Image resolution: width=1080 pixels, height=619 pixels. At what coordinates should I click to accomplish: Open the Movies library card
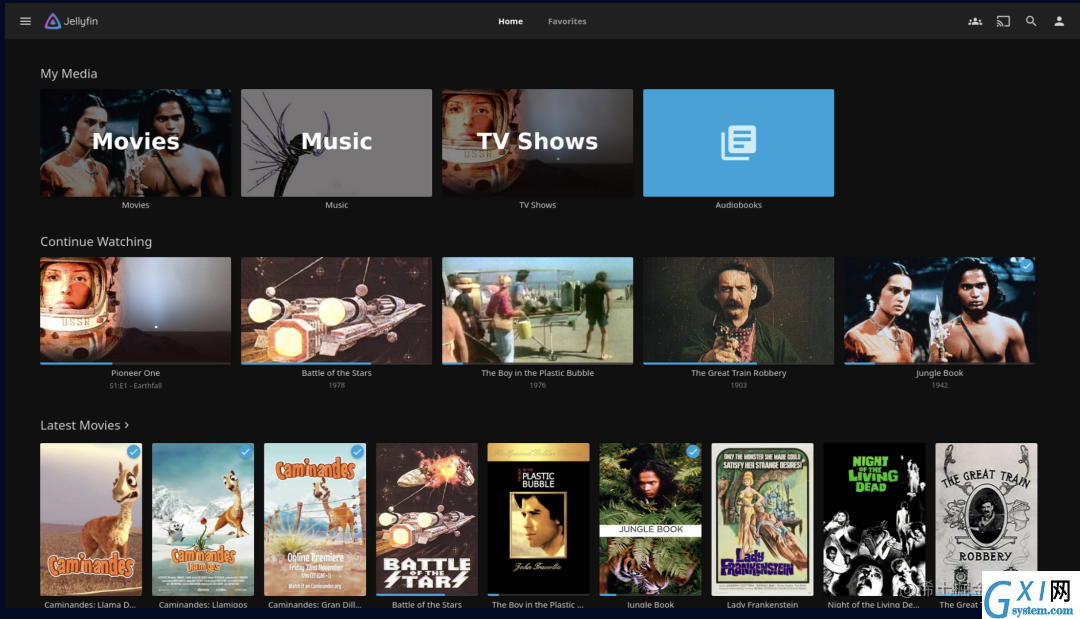[x=136, y=143]
